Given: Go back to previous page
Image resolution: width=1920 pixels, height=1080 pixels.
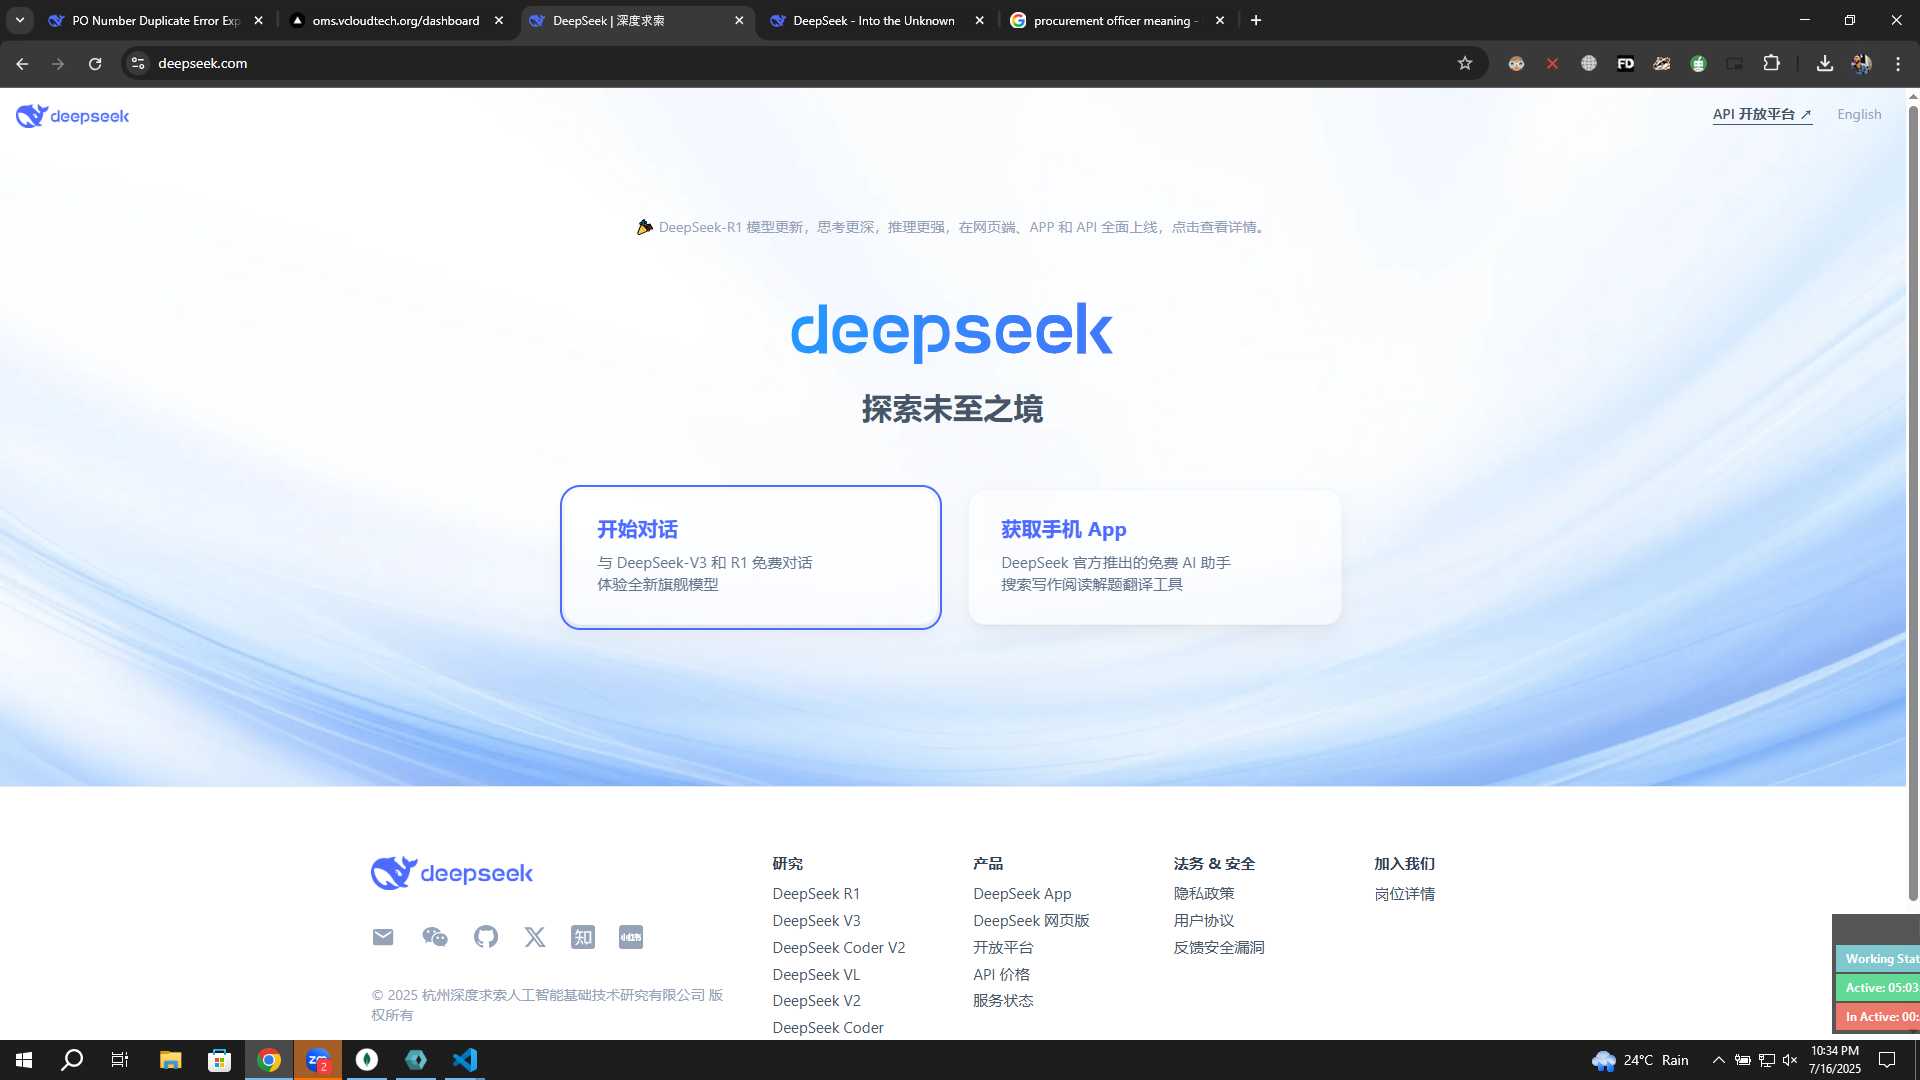Looking at the screenshot, I should click(22, 63).
